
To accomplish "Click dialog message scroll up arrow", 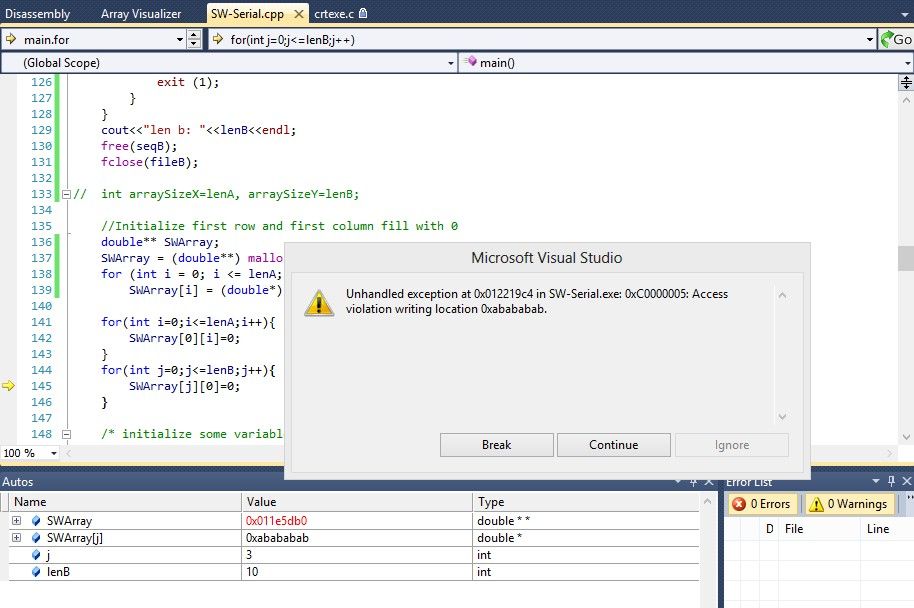I will coord(782,296).
